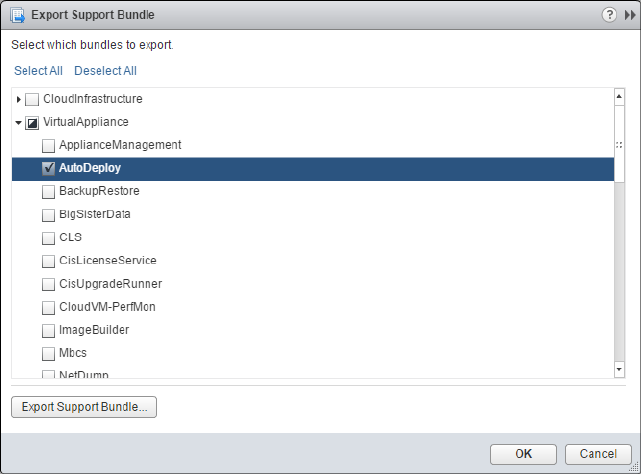
Task: Dismiss dialog with Cancel button
Action: pos(598,453)
